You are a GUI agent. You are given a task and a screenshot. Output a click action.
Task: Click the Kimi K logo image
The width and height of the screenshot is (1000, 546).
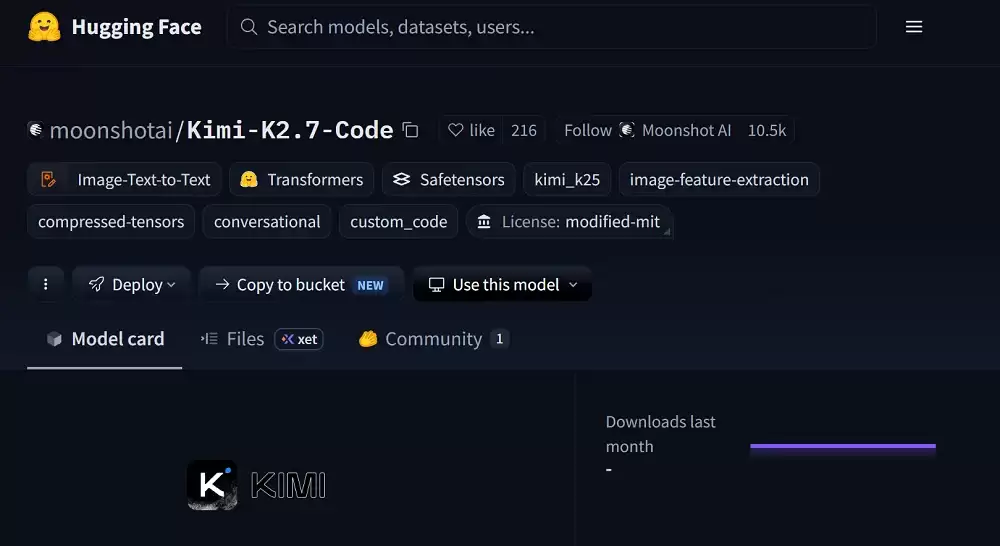(x=212, y=485)
